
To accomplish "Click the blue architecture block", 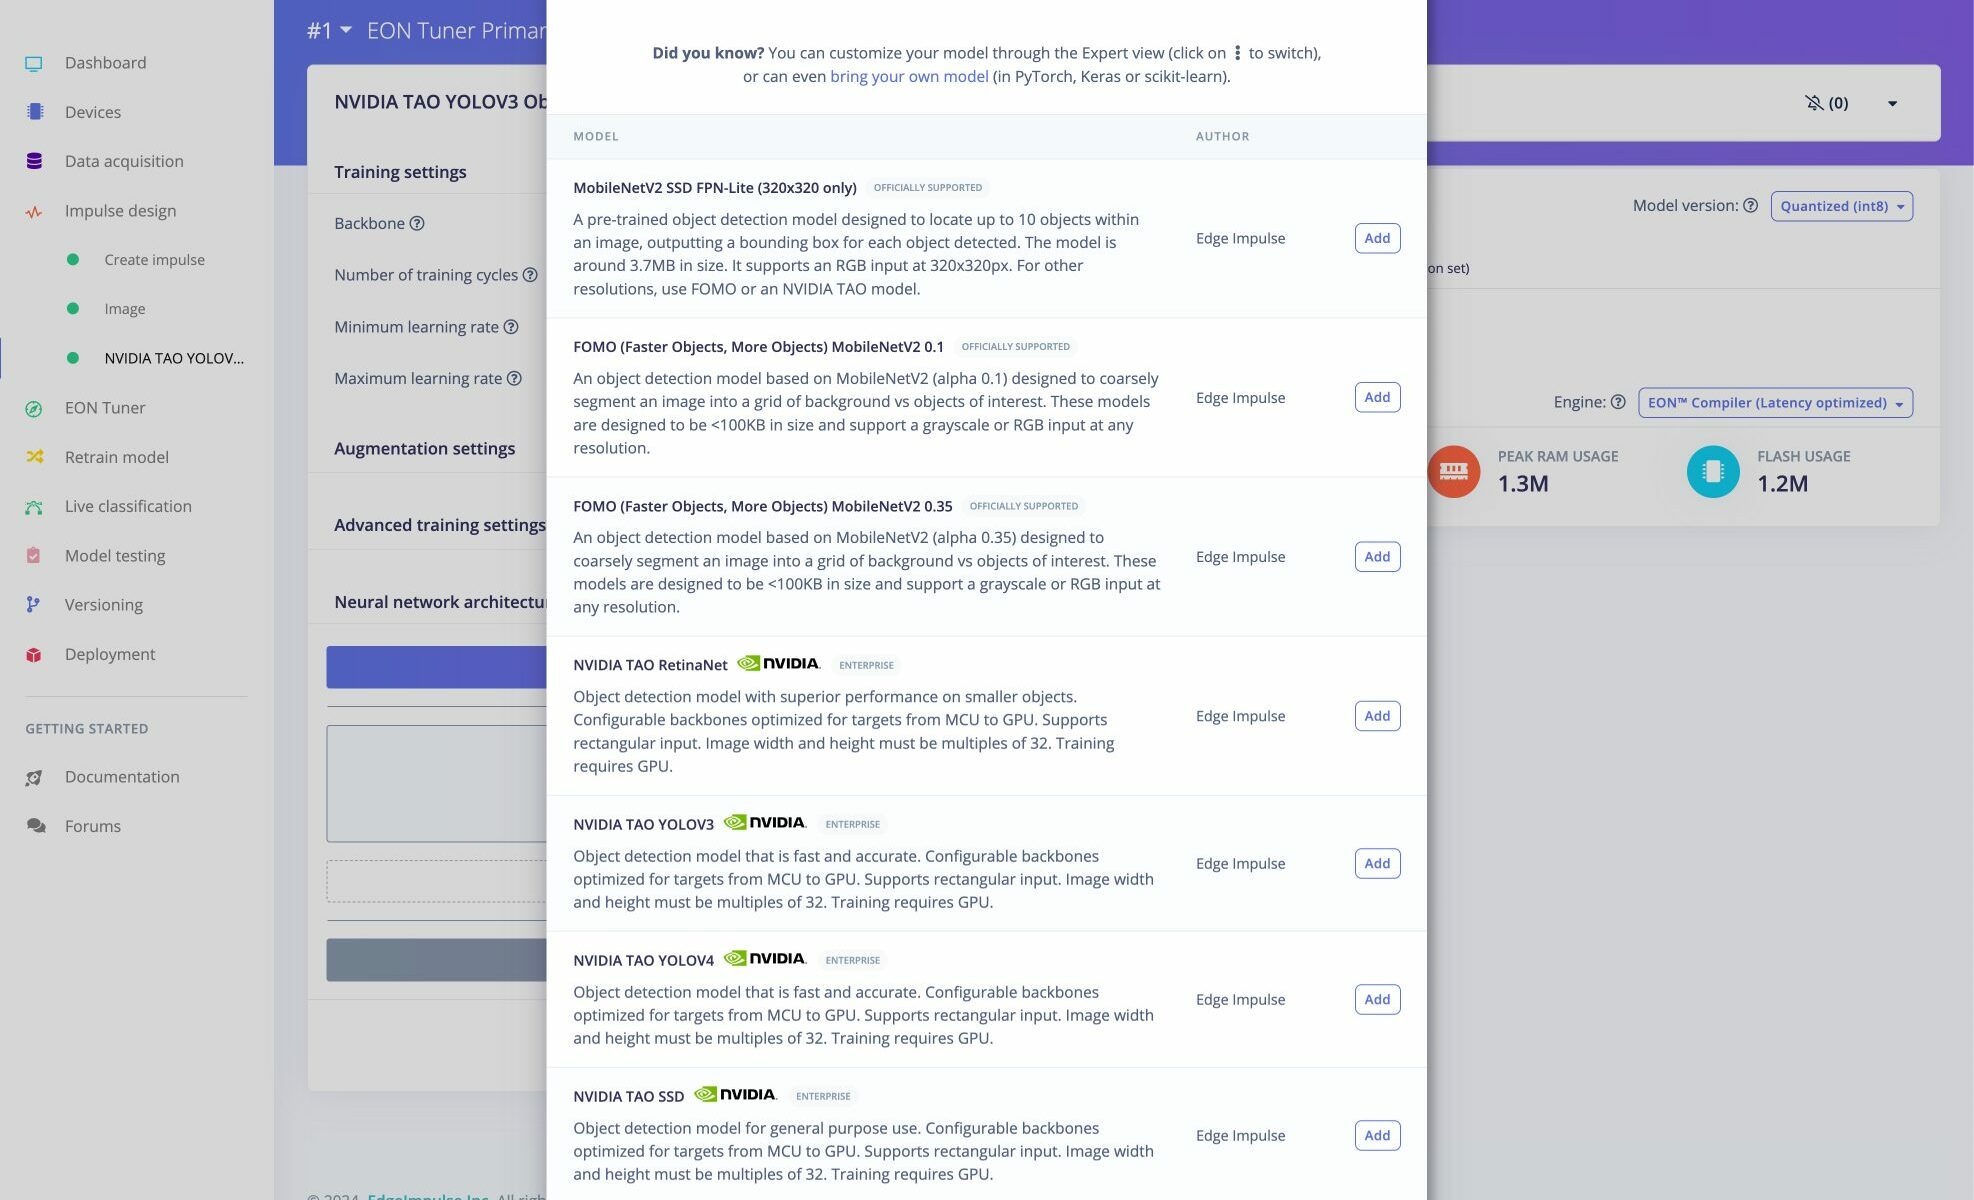I will click(x=436, y=667).
